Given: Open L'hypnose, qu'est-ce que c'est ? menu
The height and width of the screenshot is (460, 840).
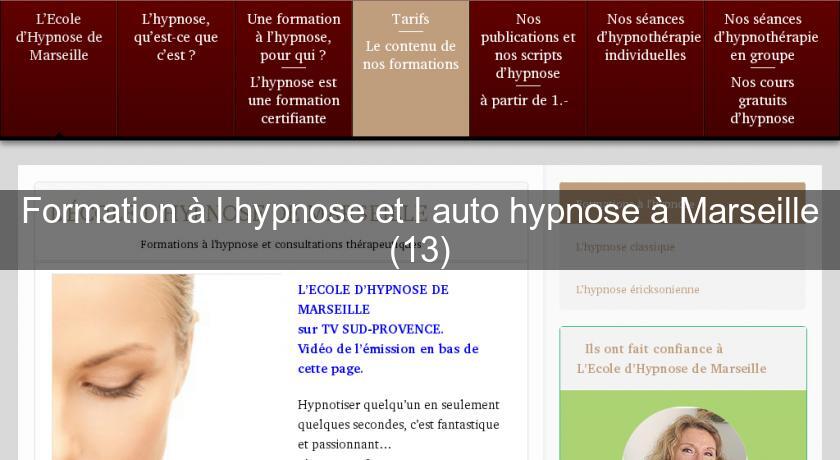Looking at the screenshot, I should click(176, 37).
